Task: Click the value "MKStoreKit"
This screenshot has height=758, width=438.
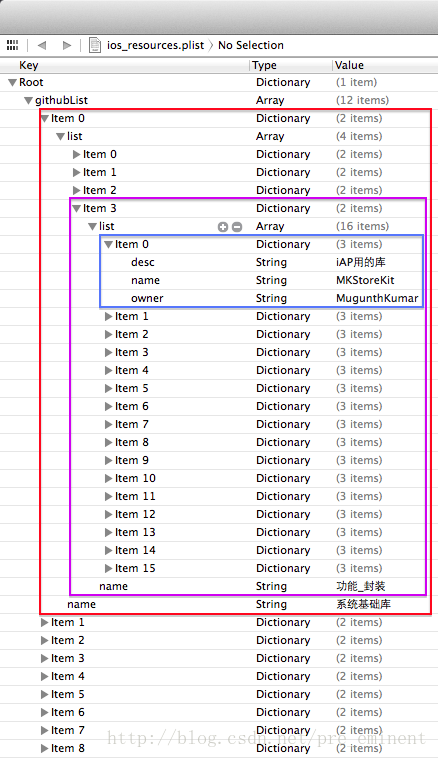Action: click(x=365, y=280)
